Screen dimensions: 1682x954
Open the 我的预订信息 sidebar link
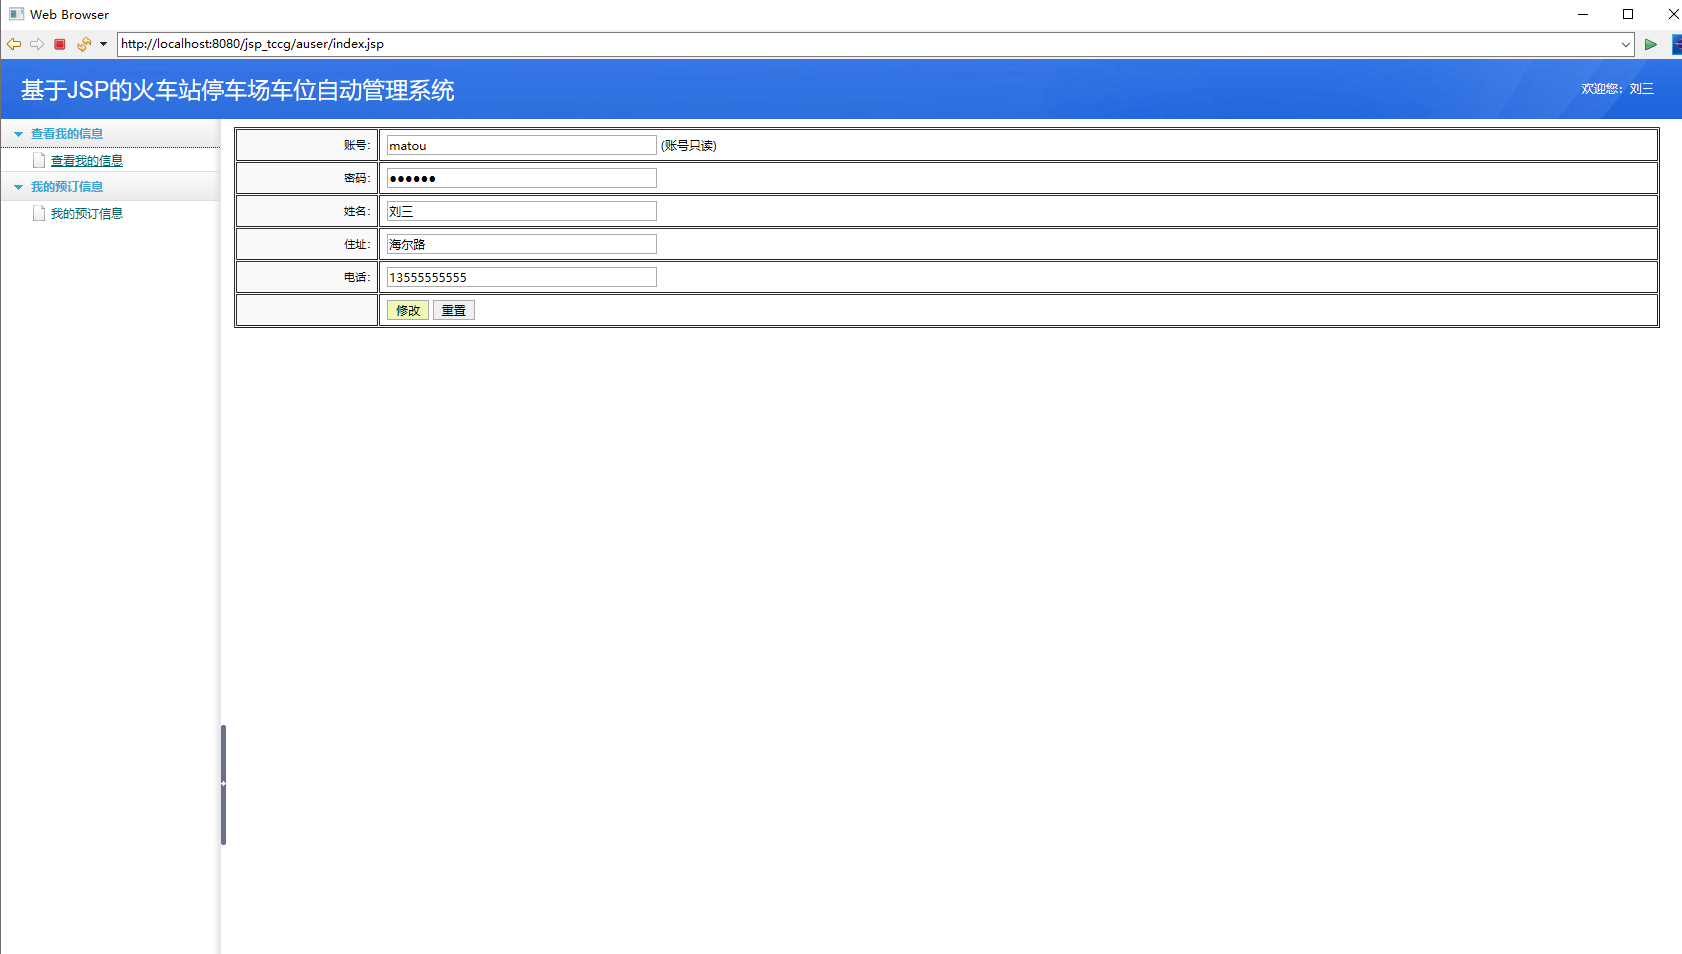tap(87, 214)
